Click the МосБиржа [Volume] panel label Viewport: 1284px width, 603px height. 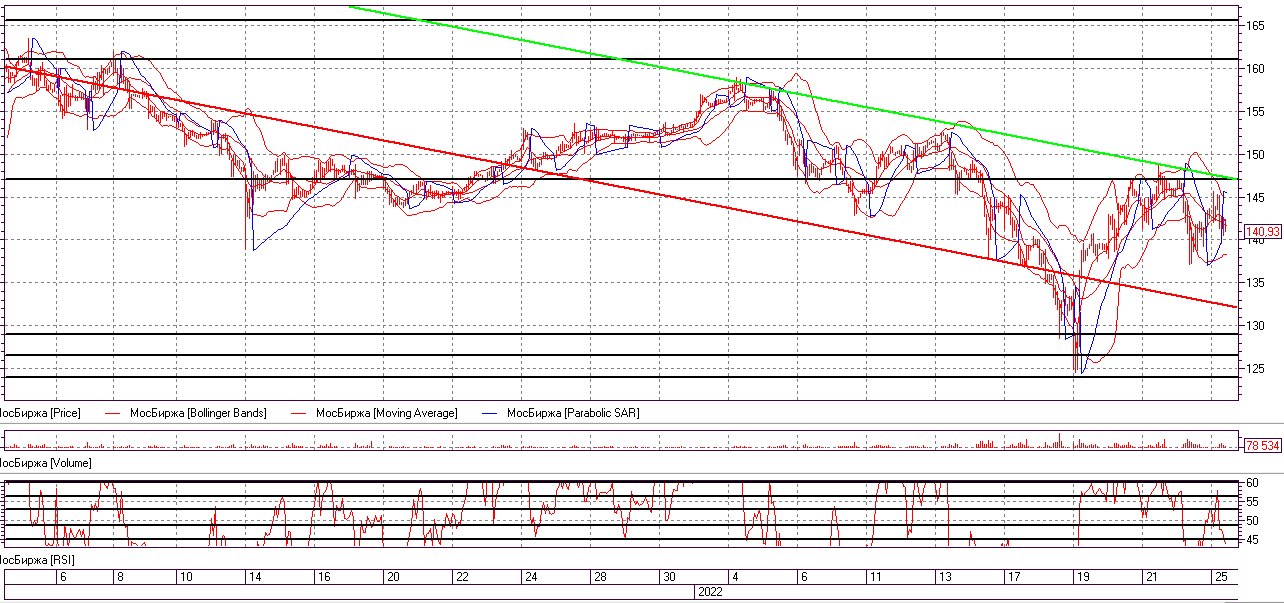[45, 463]
